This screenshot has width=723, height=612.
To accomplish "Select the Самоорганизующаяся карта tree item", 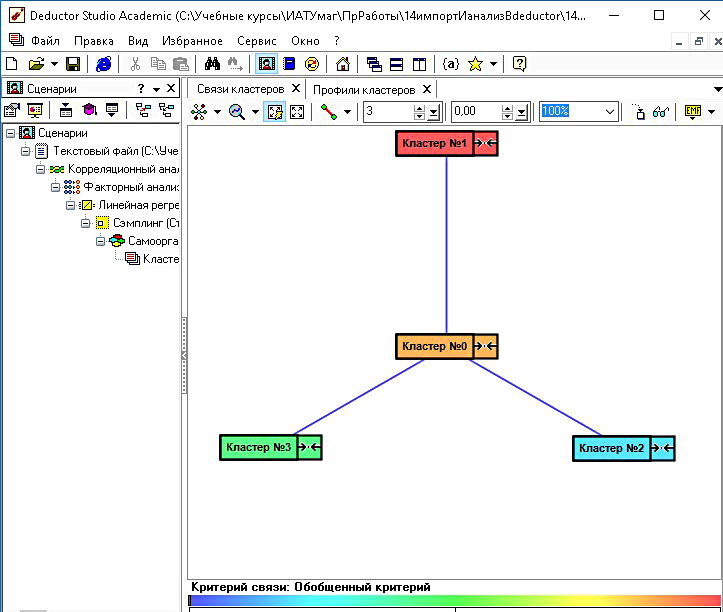I will pyautogui.click(x=144, y=241).
